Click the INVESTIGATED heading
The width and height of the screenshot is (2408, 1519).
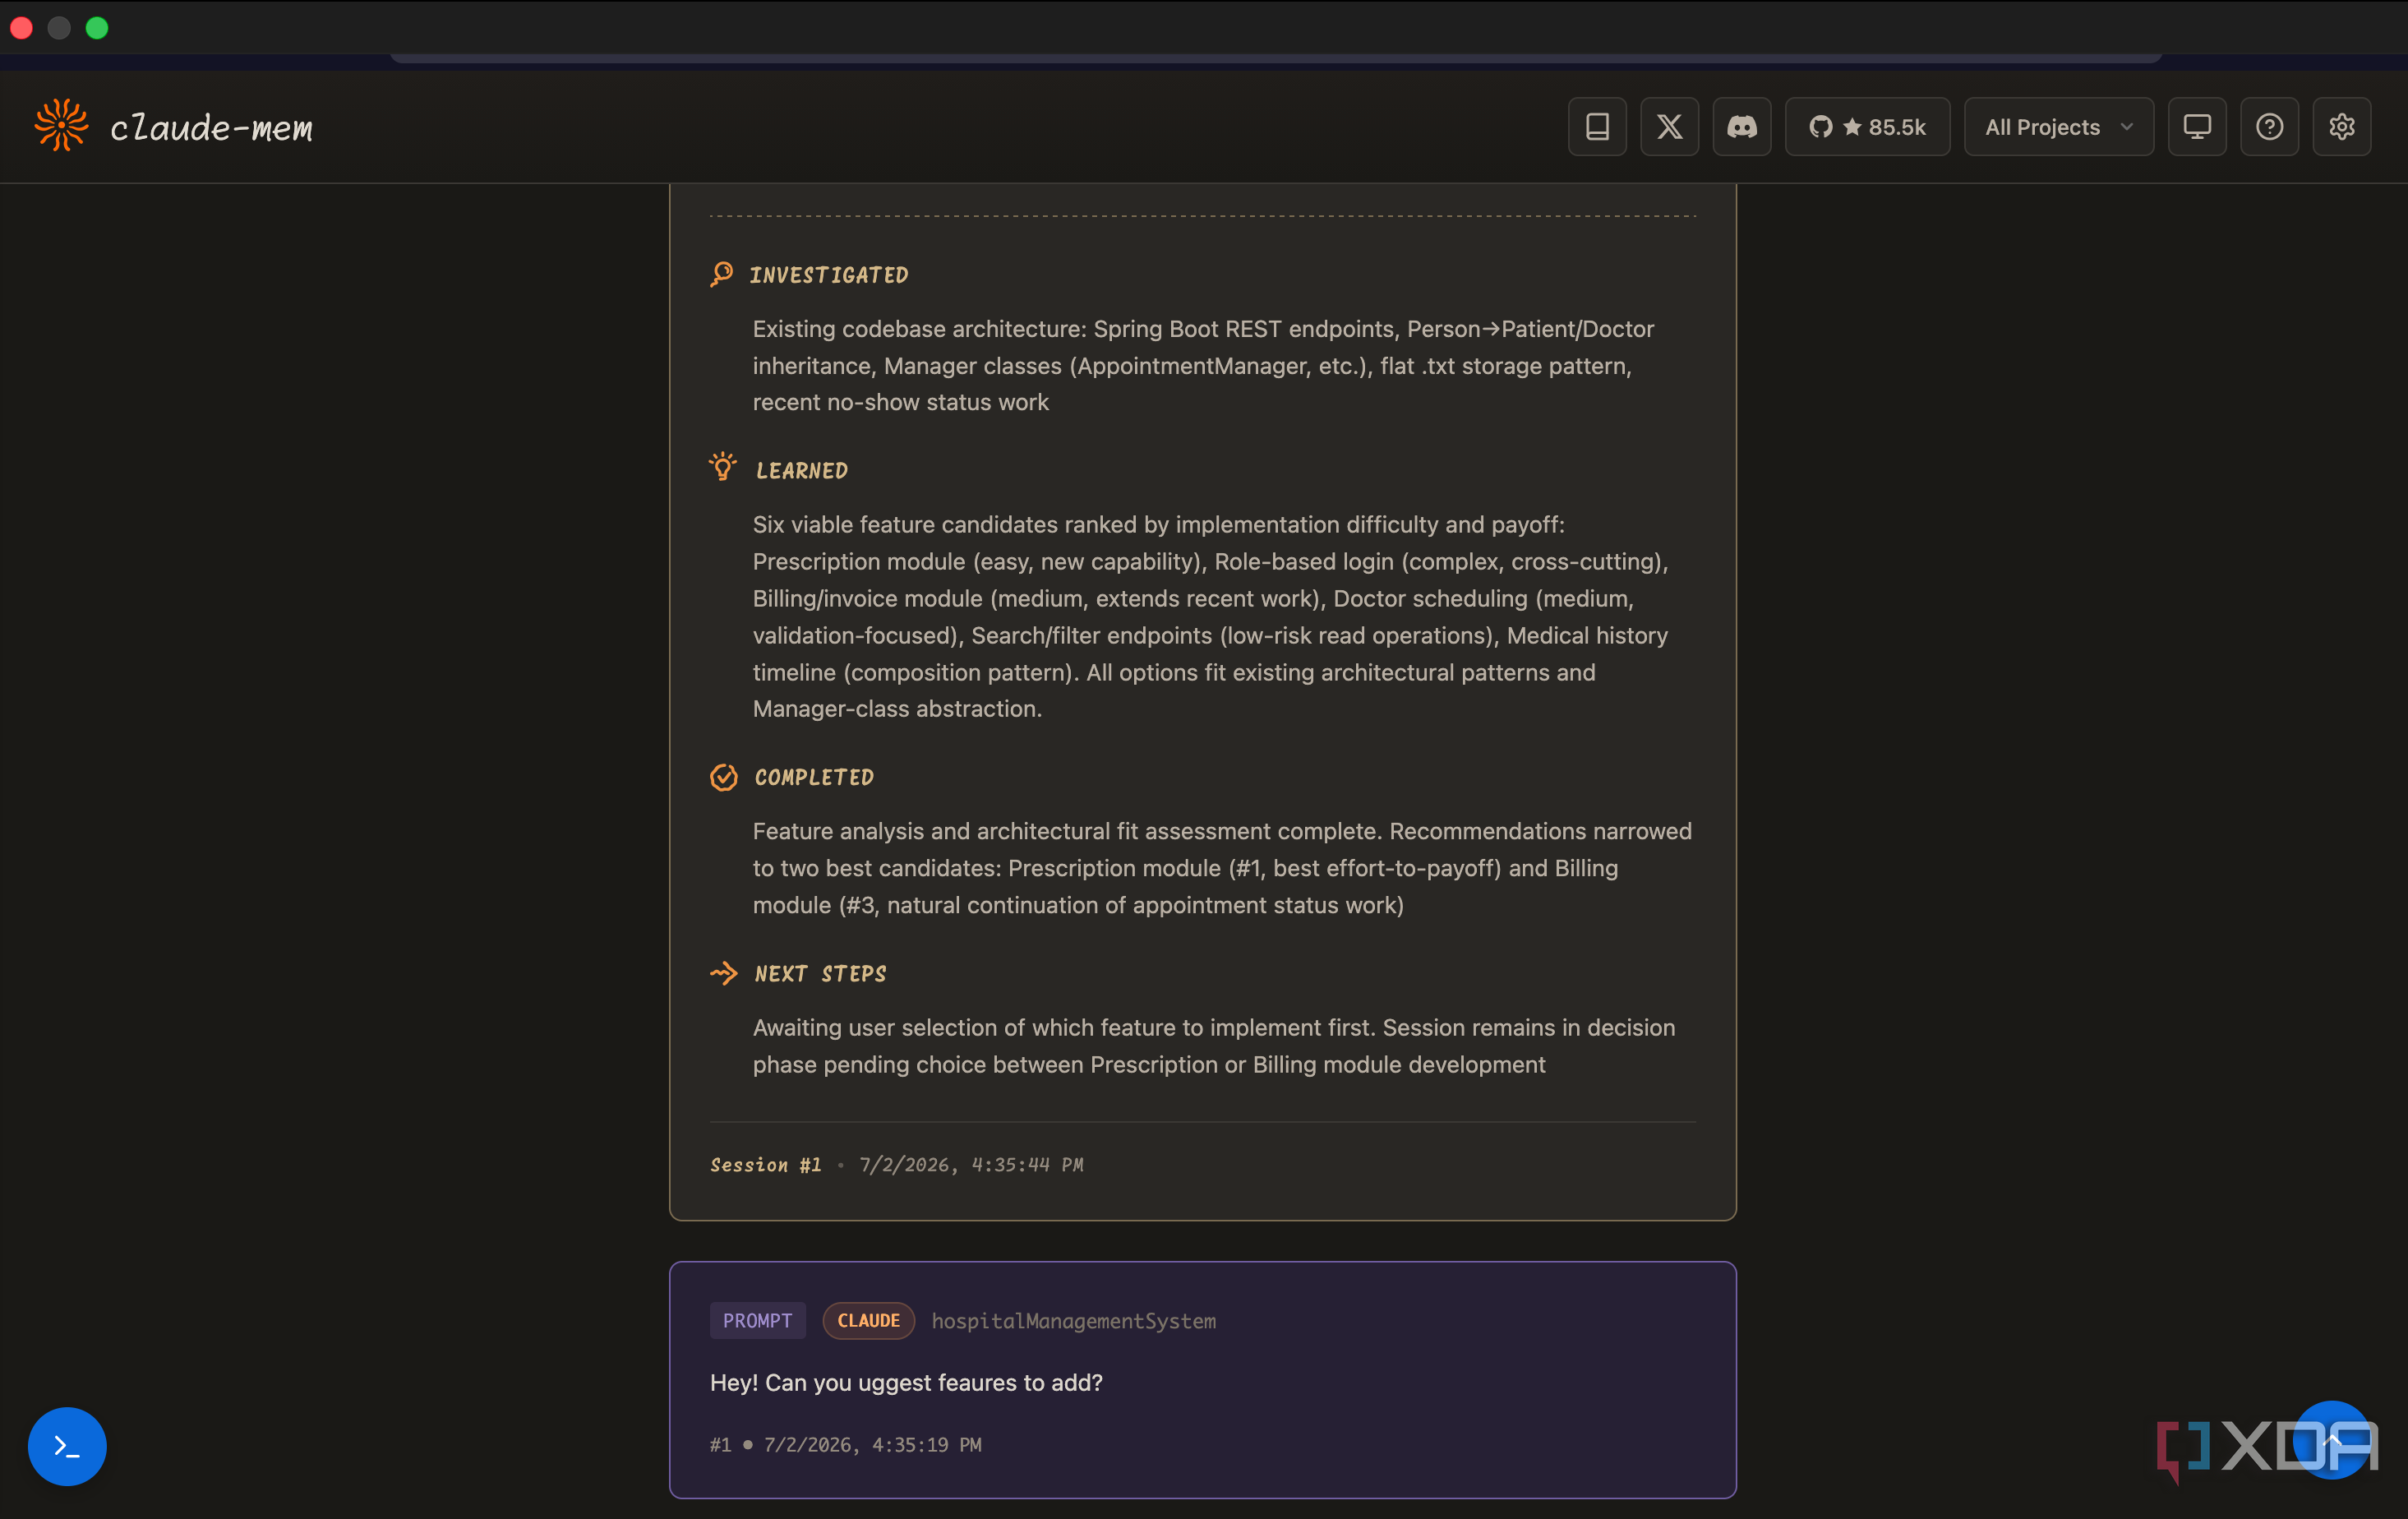click(829, 275)
